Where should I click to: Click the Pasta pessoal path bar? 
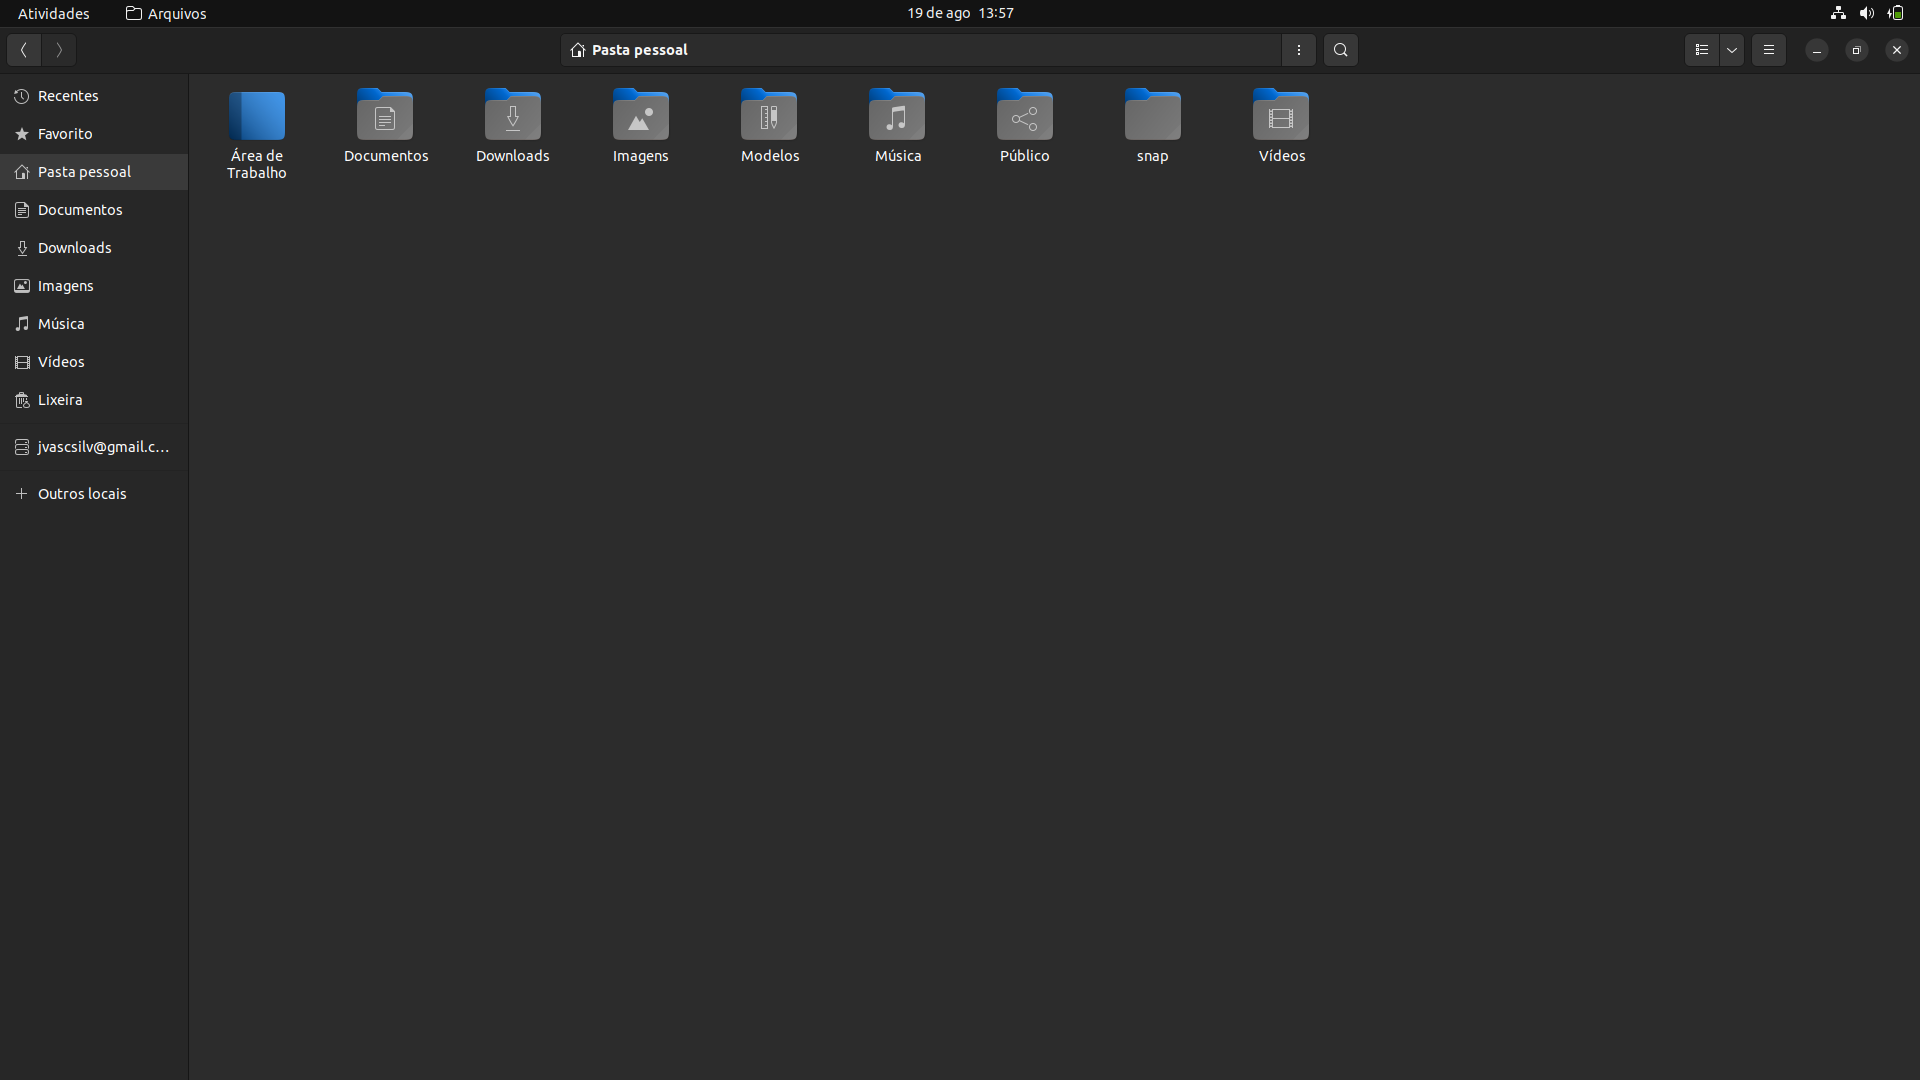920,50
